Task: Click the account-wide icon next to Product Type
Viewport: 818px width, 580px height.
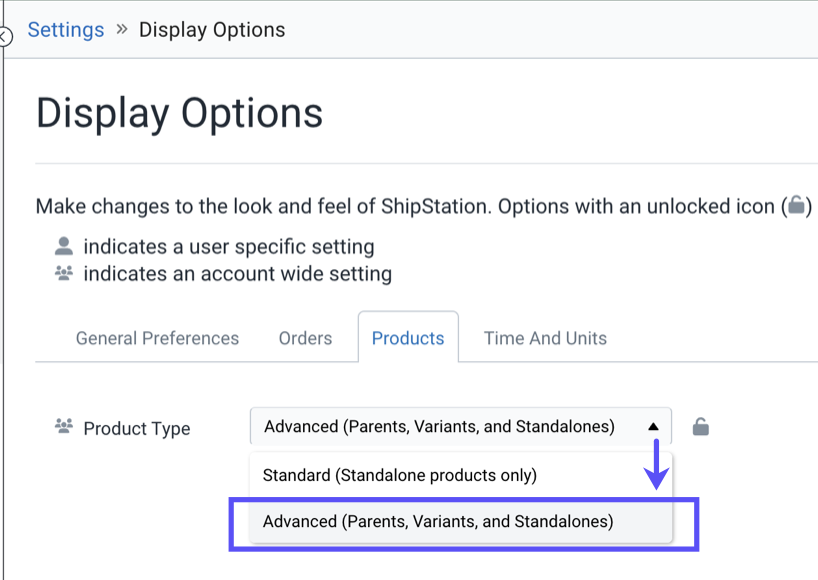Action: [64, 427]
